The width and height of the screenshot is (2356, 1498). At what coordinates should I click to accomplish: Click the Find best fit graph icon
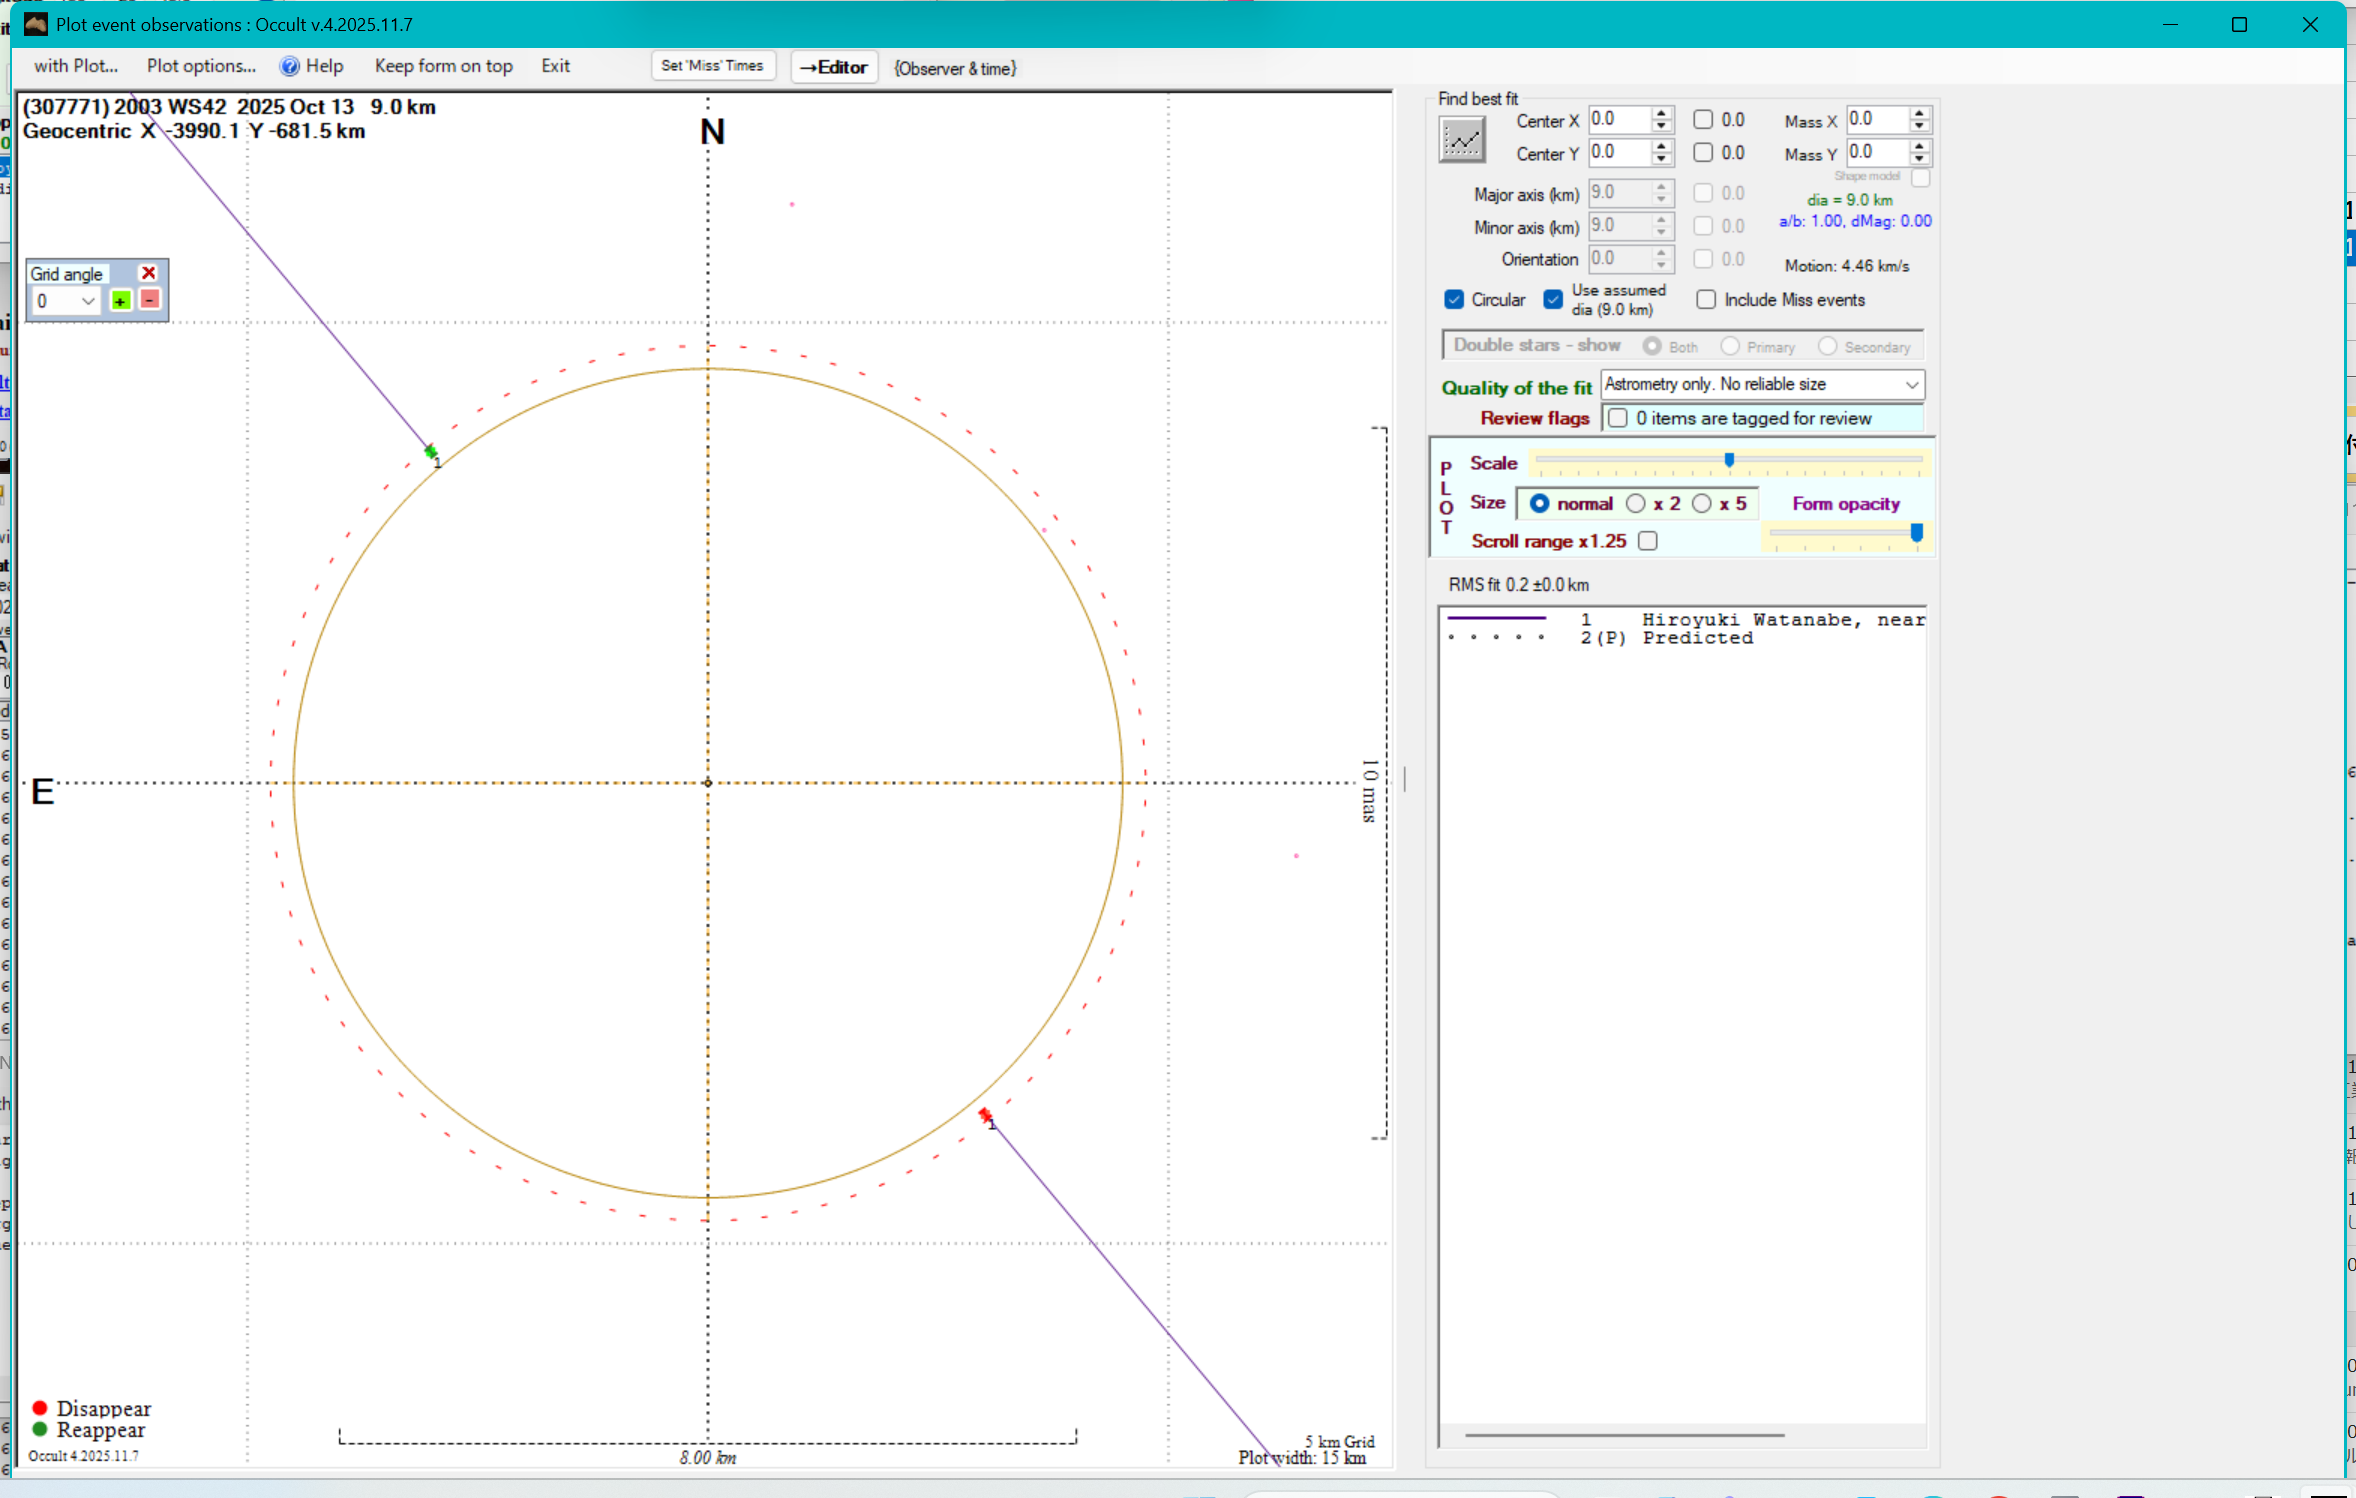pyautogui.click(x=1461, y=140)
